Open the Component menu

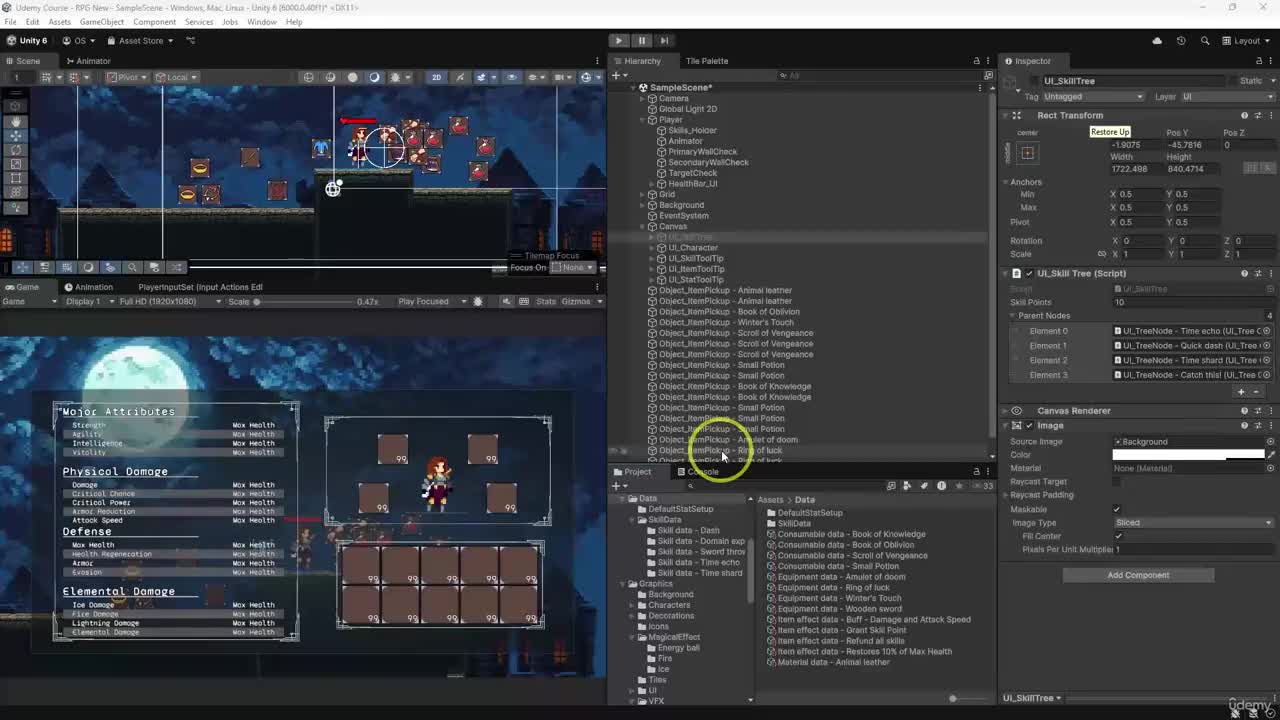pyautogui.click(x=154, y=22)
